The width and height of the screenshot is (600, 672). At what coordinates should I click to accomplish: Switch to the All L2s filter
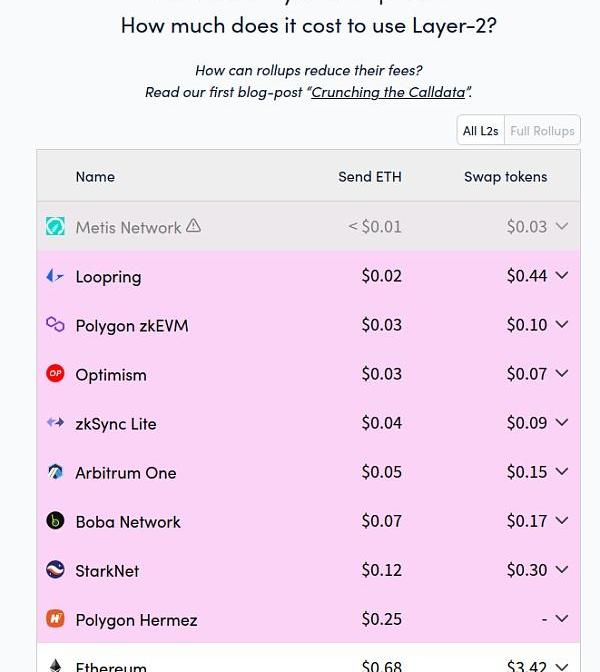[x=480, y=131]
